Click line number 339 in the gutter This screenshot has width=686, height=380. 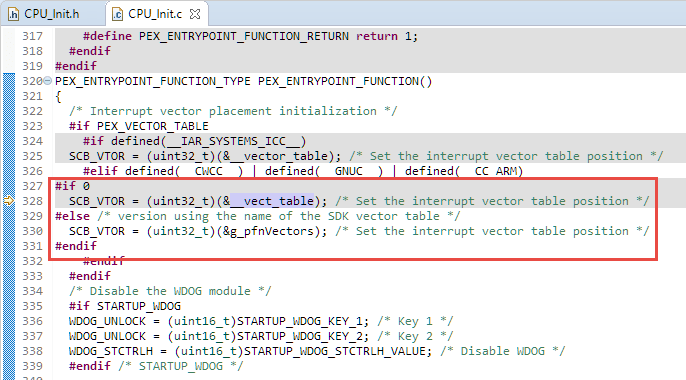(32, 366)
